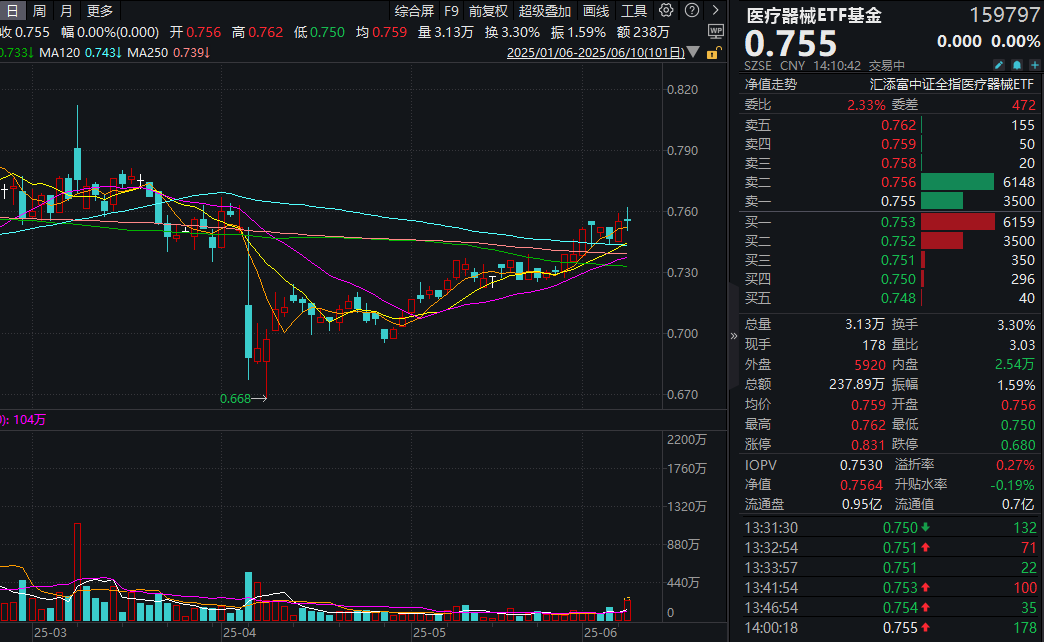Open the 净值走势 net value trend link
The width and height of the screenshot is (1044, 642).
(x=771, y=85)
